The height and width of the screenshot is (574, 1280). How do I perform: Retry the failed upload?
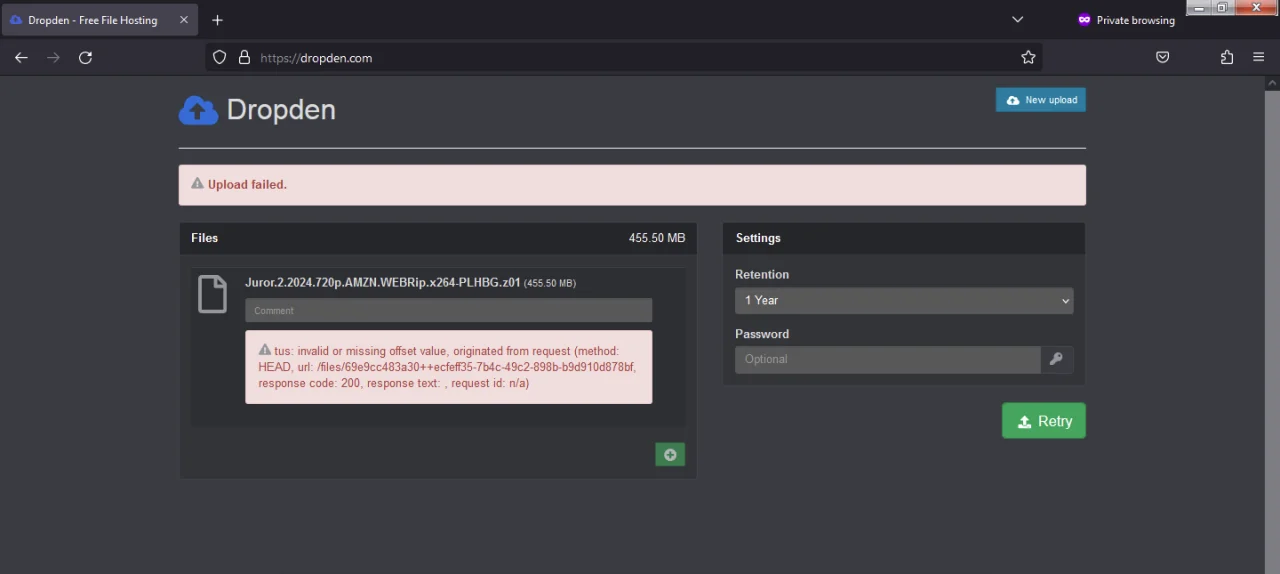tap(1043, 421)
